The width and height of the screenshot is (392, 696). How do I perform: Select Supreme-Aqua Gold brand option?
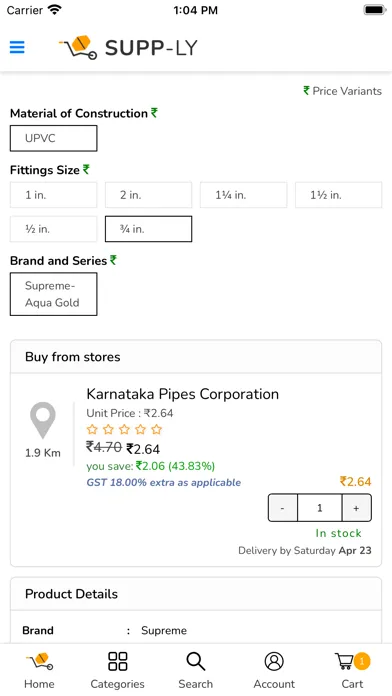[53, 294]
